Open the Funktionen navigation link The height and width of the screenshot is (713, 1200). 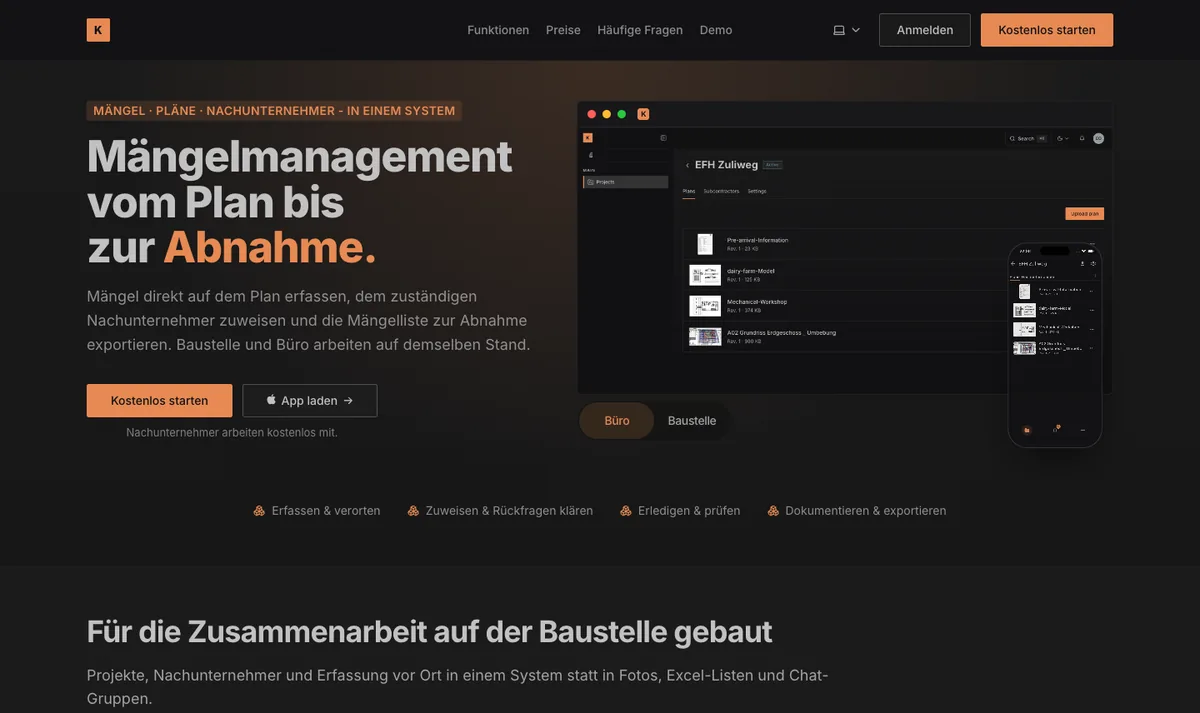[498, 30]
